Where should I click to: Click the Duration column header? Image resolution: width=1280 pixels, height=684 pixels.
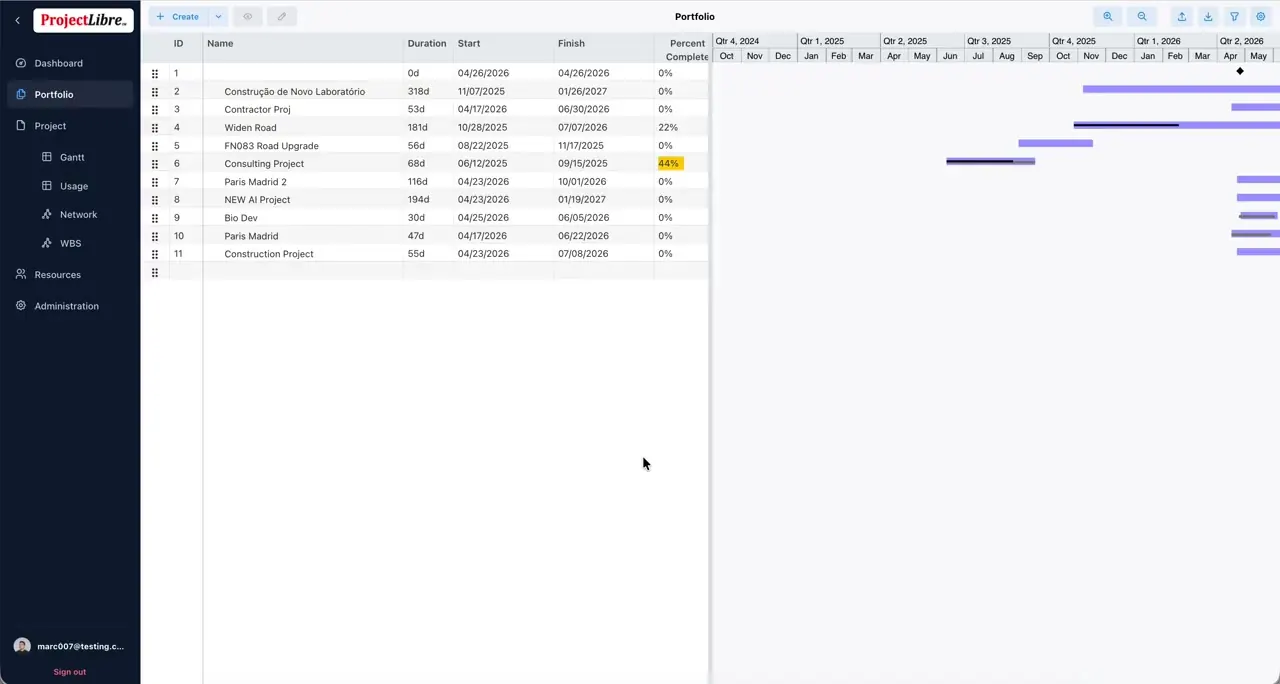click(x=427, y=44)
